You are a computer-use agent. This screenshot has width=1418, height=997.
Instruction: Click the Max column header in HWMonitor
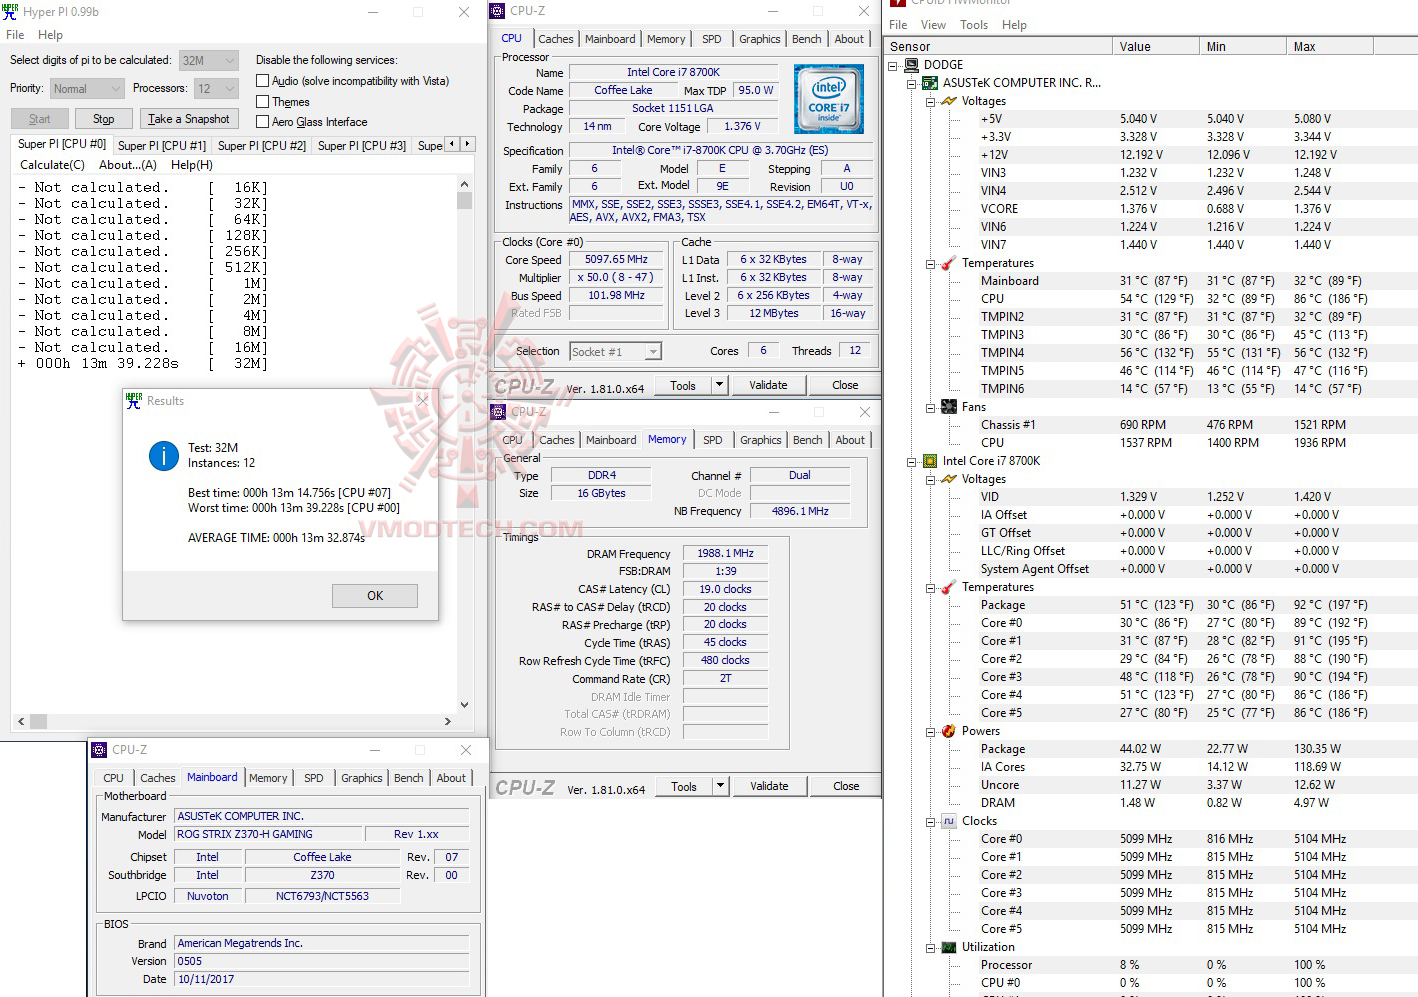coord(1330,47)
